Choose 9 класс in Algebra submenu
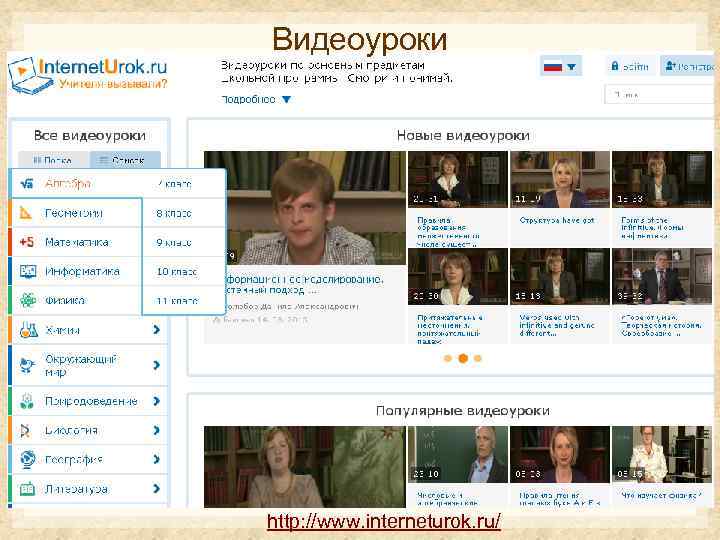 point(174,242)
